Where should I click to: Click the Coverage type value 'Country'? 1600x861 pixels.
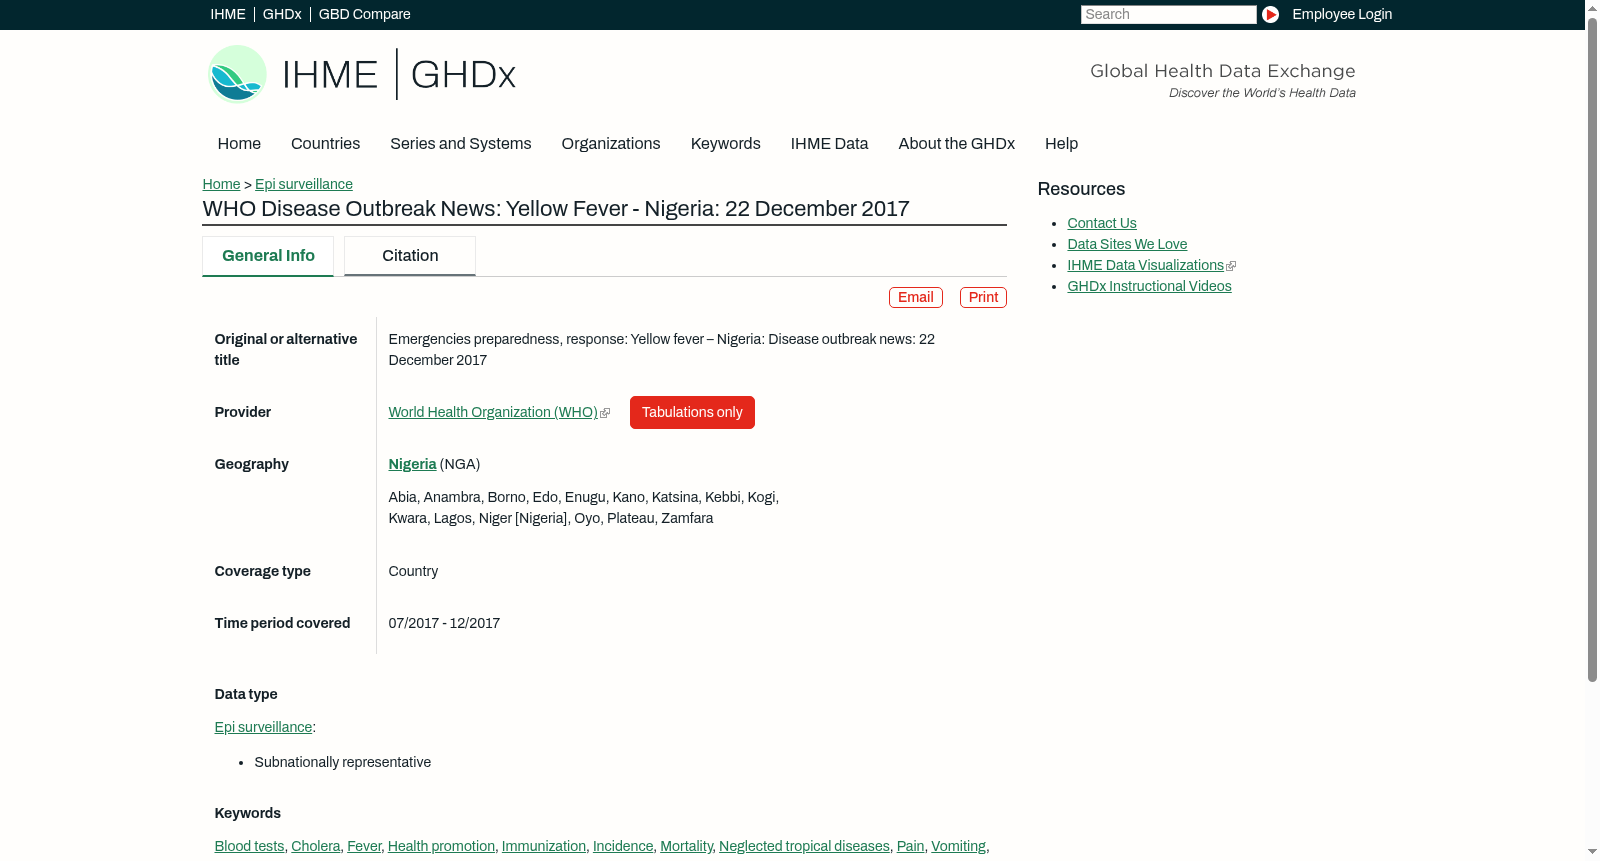point(413,571)
